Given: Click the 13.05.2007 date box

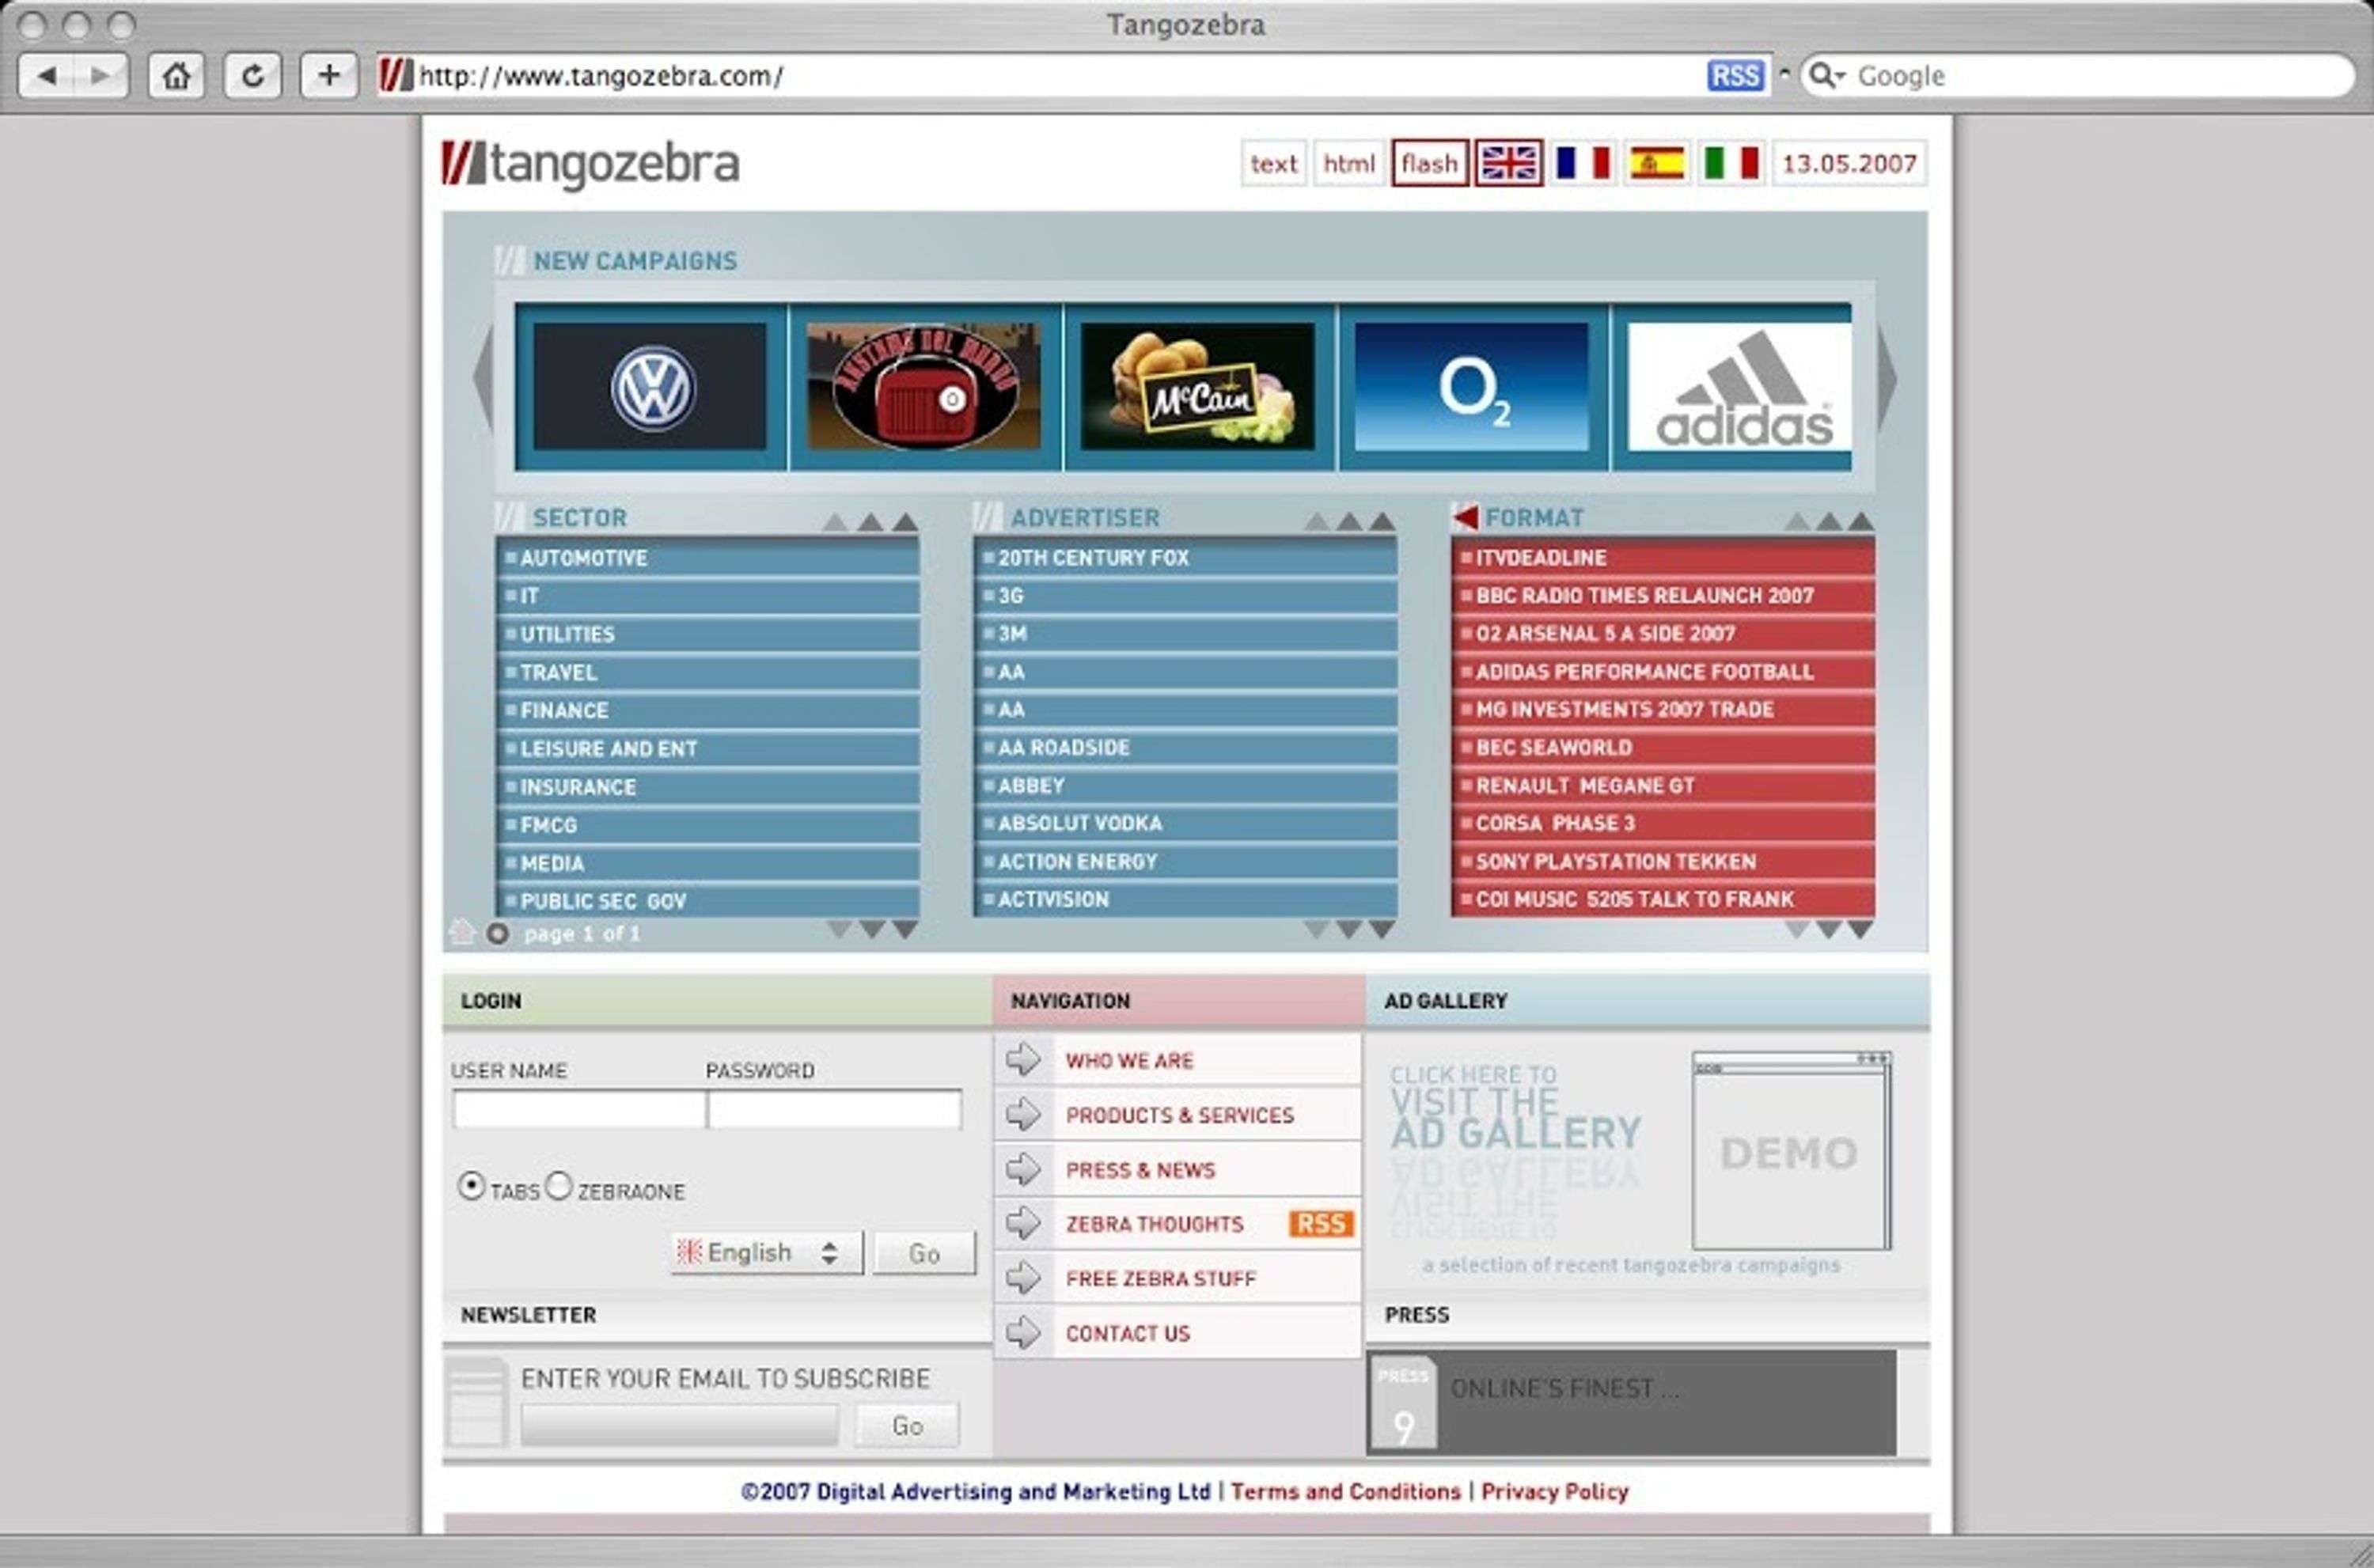Looking at the screenshot, I should 1849,163.
